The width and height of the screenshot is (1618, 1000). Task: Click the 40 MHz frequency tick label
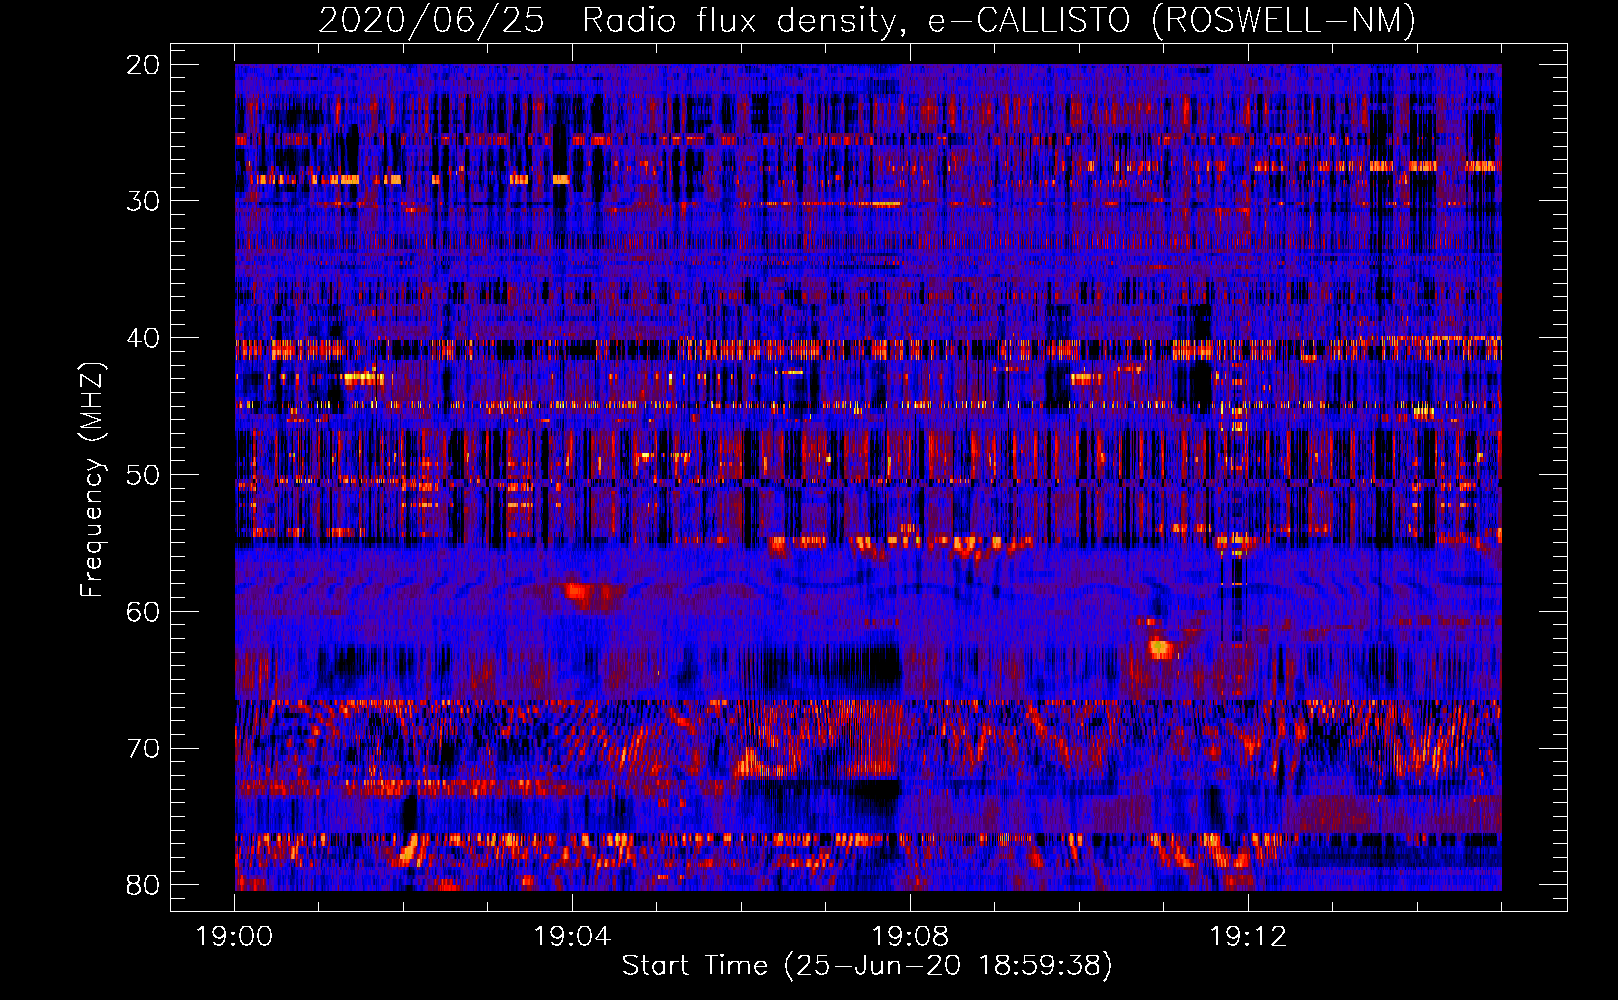point(143,338)
